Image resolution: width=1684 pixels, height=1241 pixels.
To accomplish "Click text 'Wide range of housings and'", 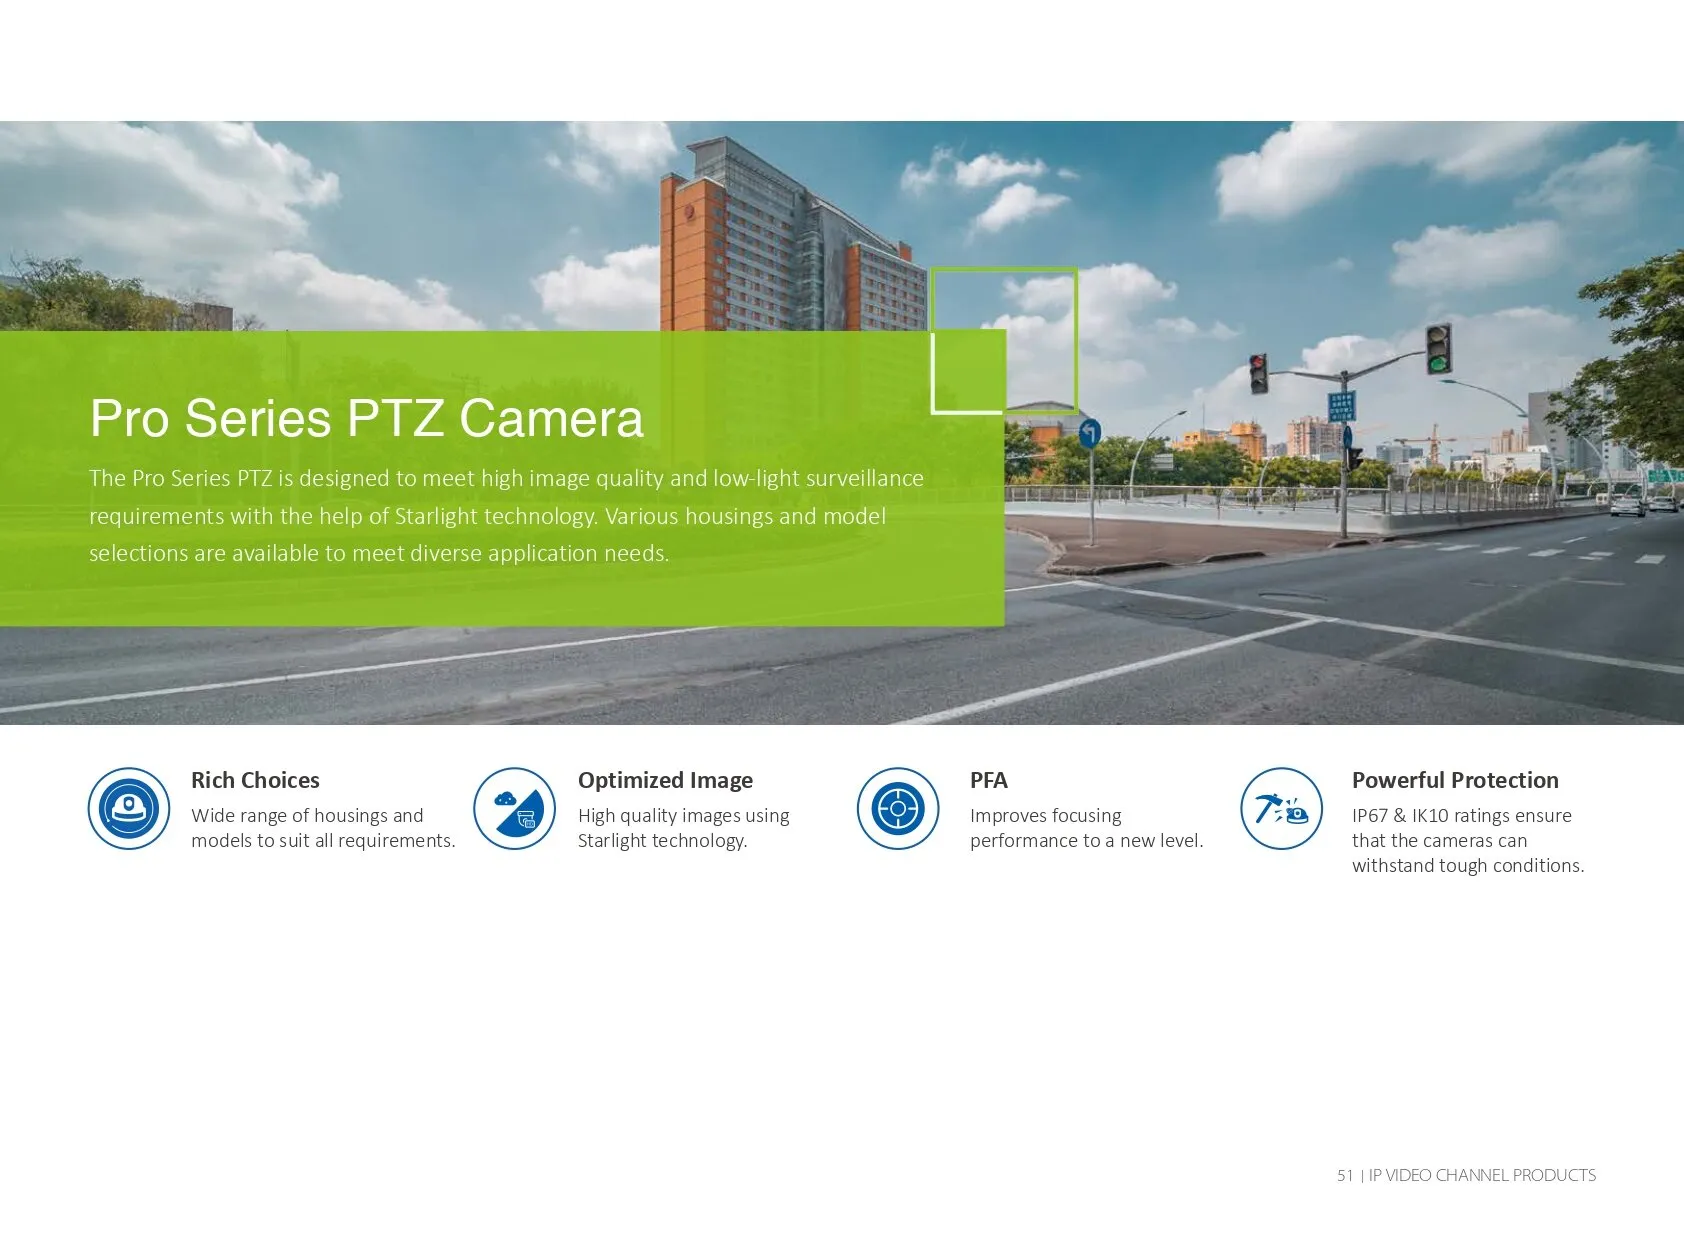I will pyautogui.click(x=307, y=816).
